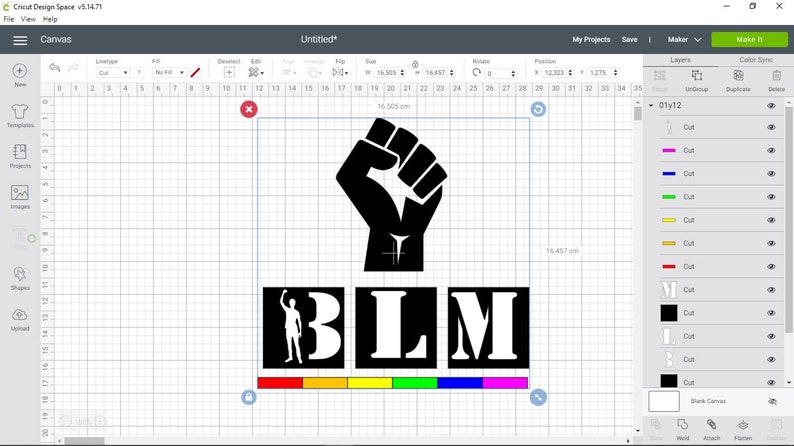Toggle the size aspect ratio lock
This screenshot has width=794, height=446.
click(415, 64)
